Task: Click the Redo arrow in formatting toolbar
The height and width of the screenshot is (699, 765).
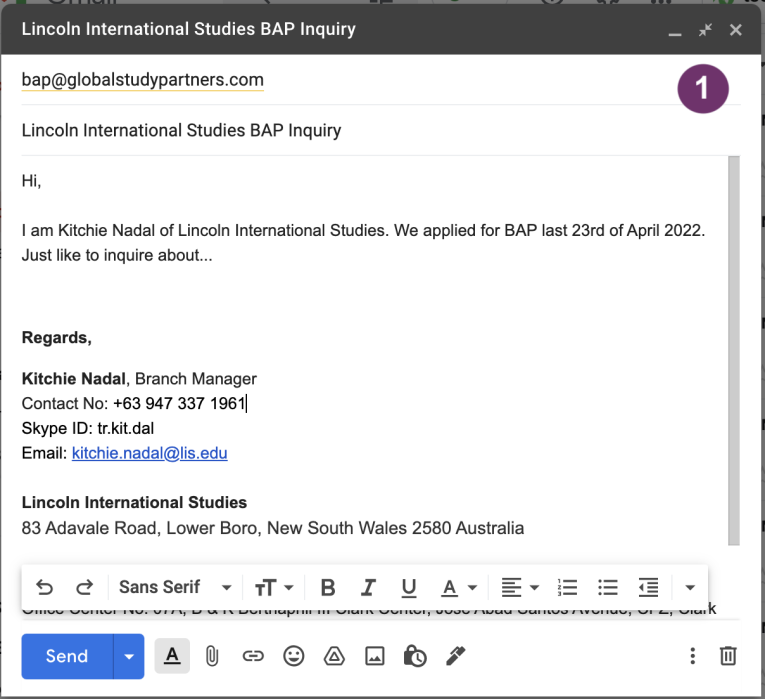Action: (x=84, y=587)
